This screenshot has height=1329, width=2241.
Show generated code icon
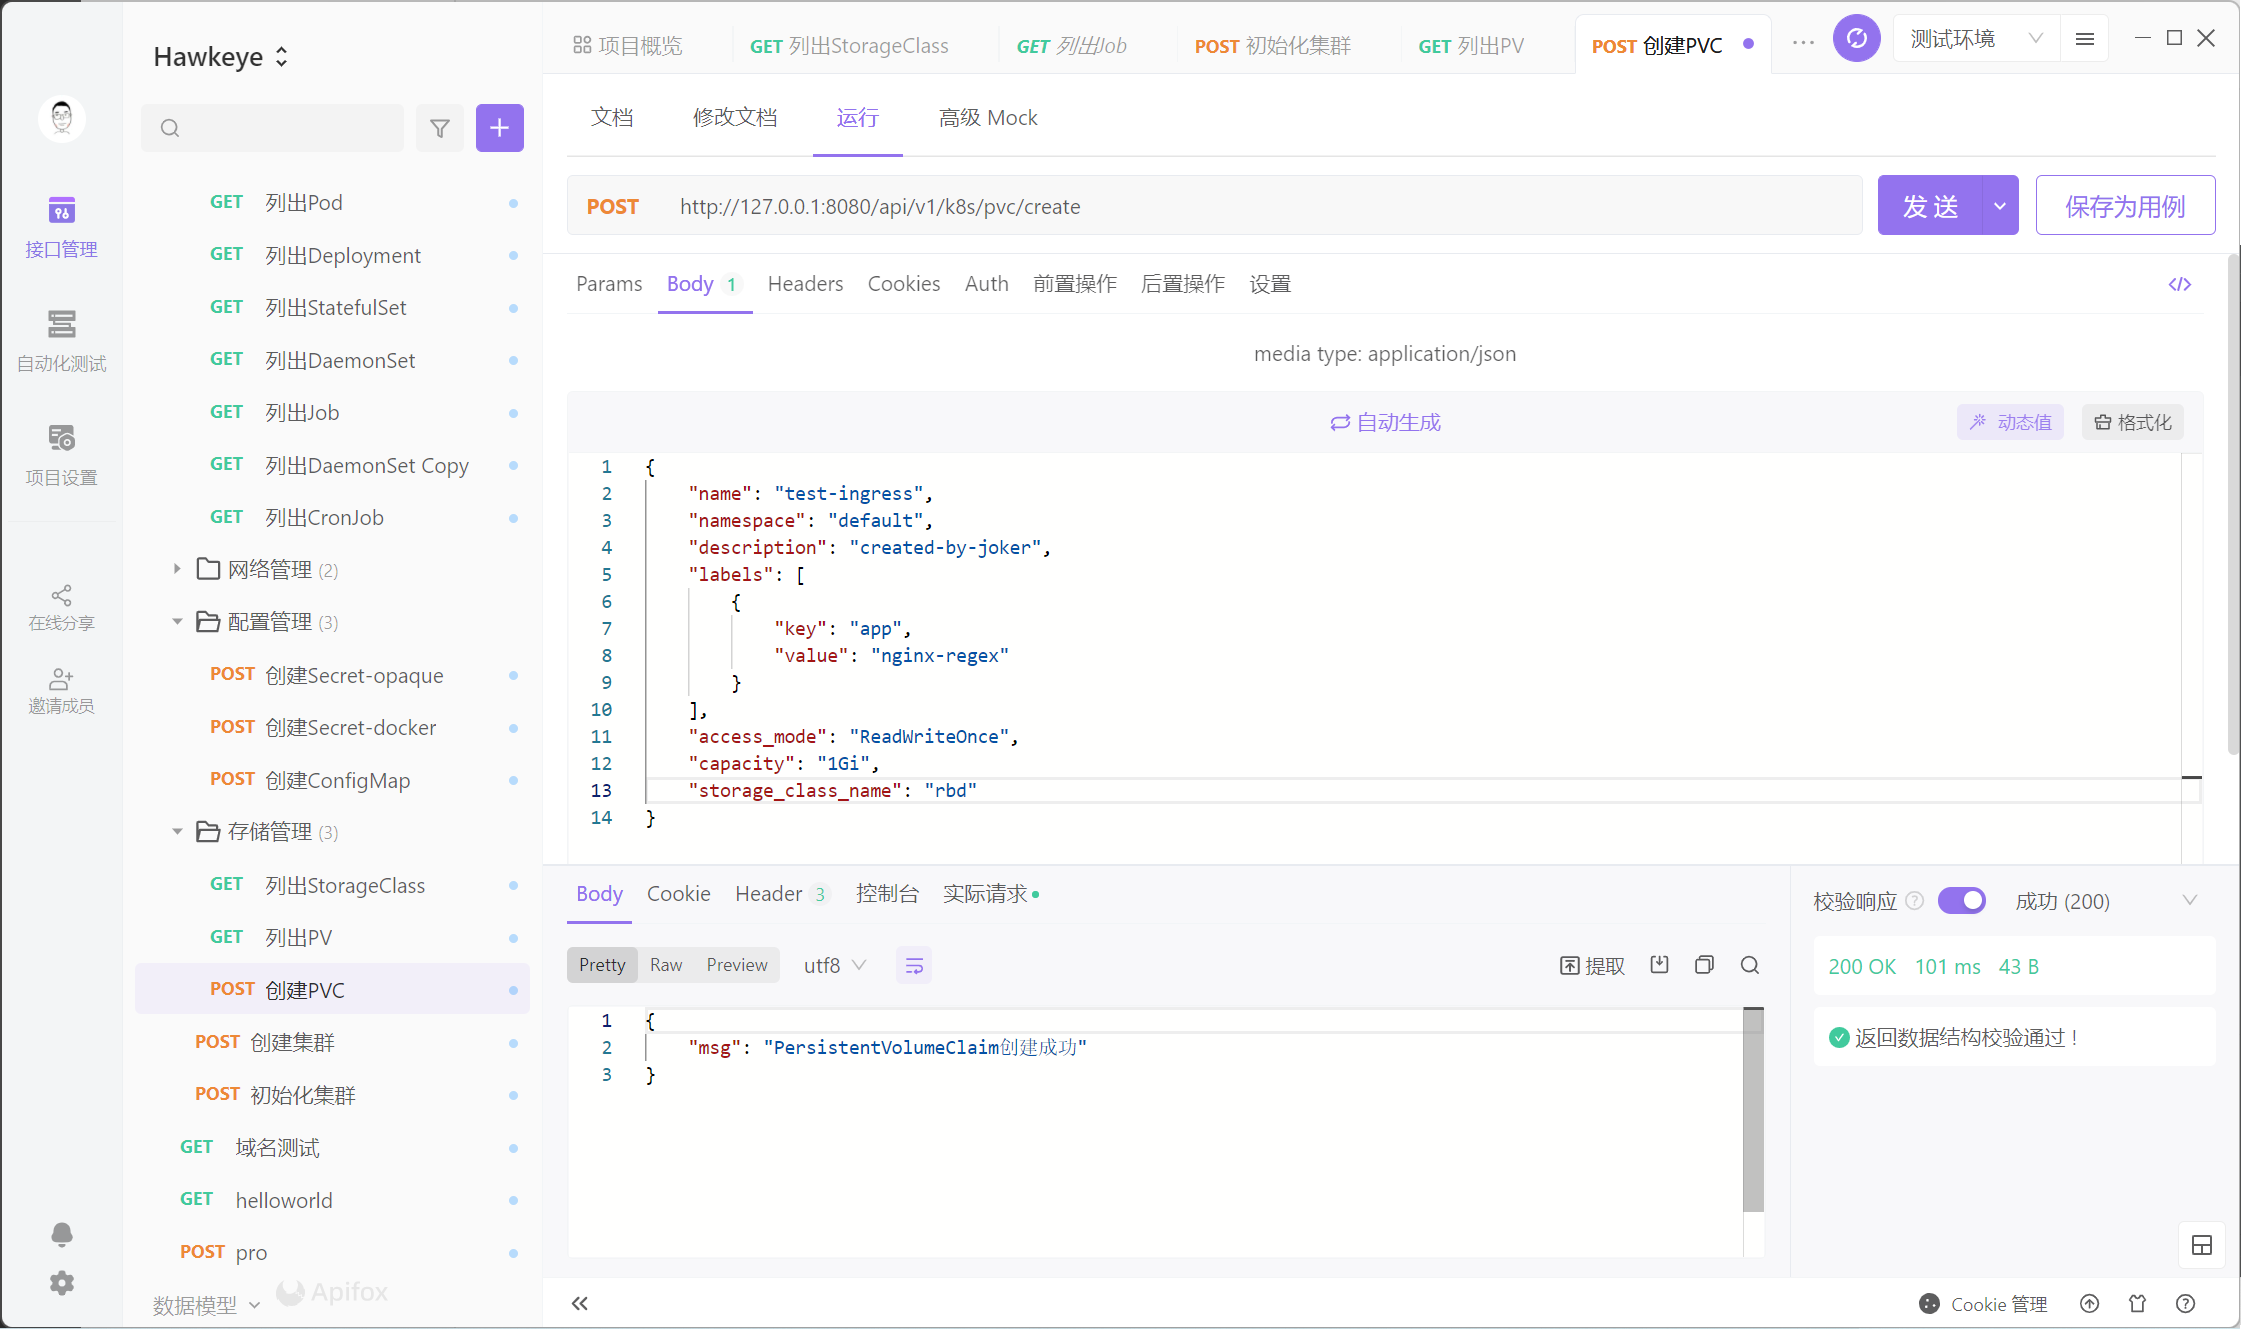2180,285
